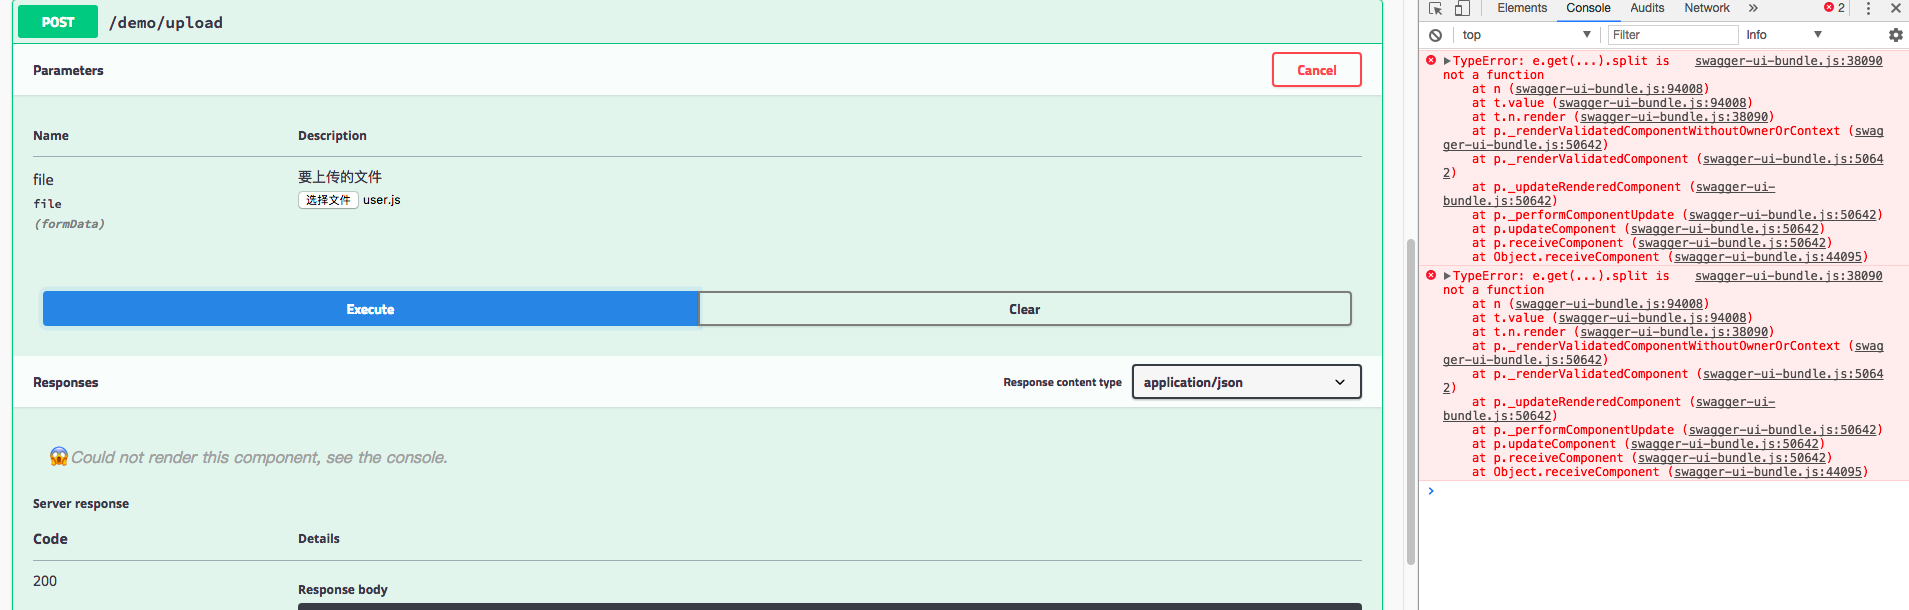Toggle the device toolbar icon in DevTools
The width and height of the screenshot is (1909, 610).
[1462, 8]
